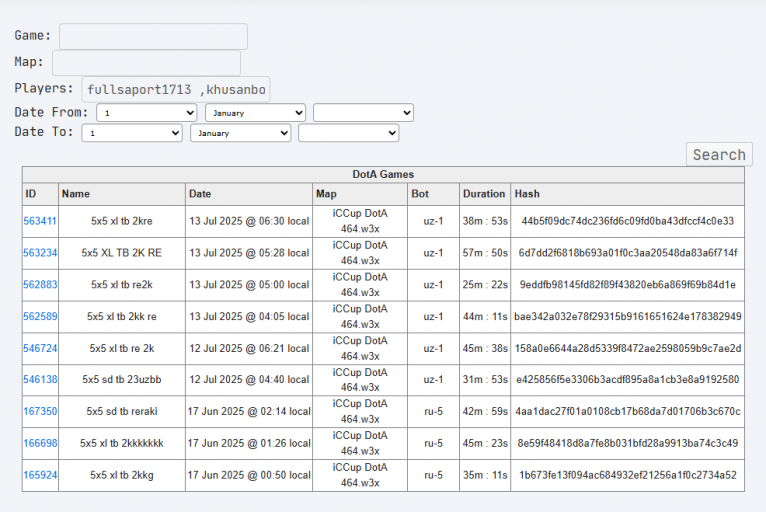
Task: Open the Date From year dropdown
Action: pos(363,113)
